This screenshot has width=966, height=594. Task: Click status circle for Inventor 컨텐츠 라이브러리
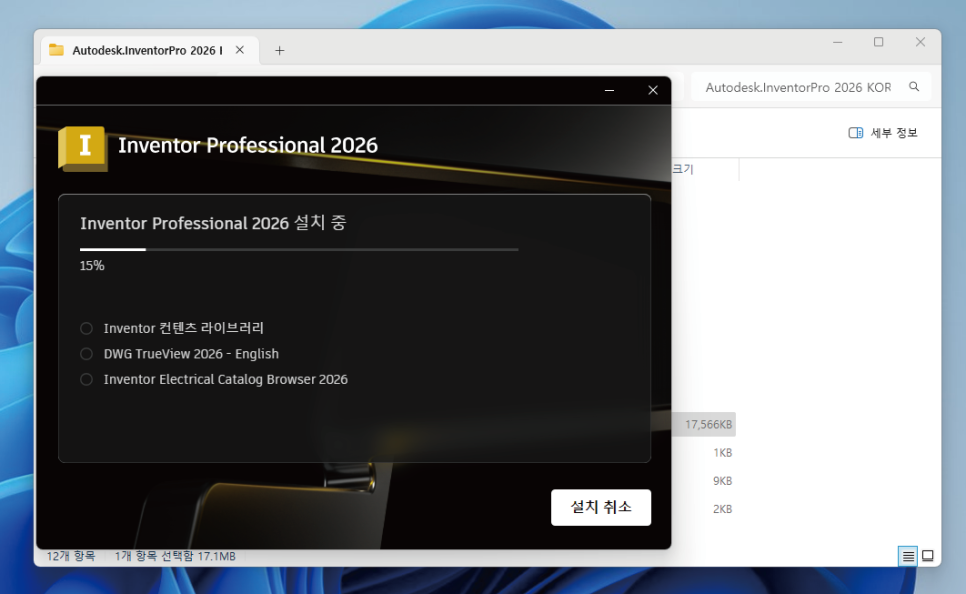point(86,328)
